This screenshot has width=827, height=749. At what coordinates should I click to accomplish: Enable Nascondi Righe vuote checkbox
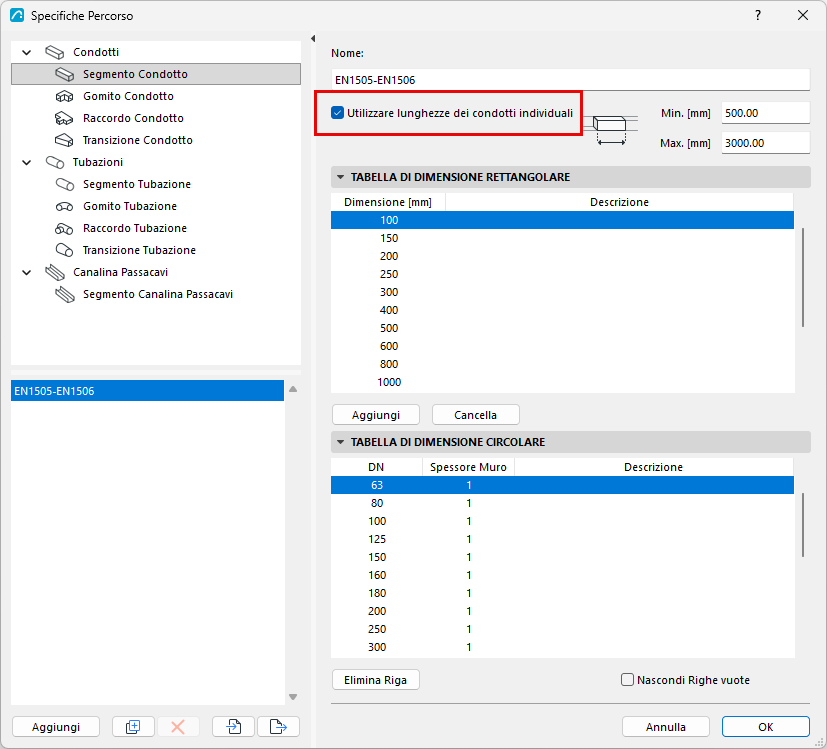[627, 680]
